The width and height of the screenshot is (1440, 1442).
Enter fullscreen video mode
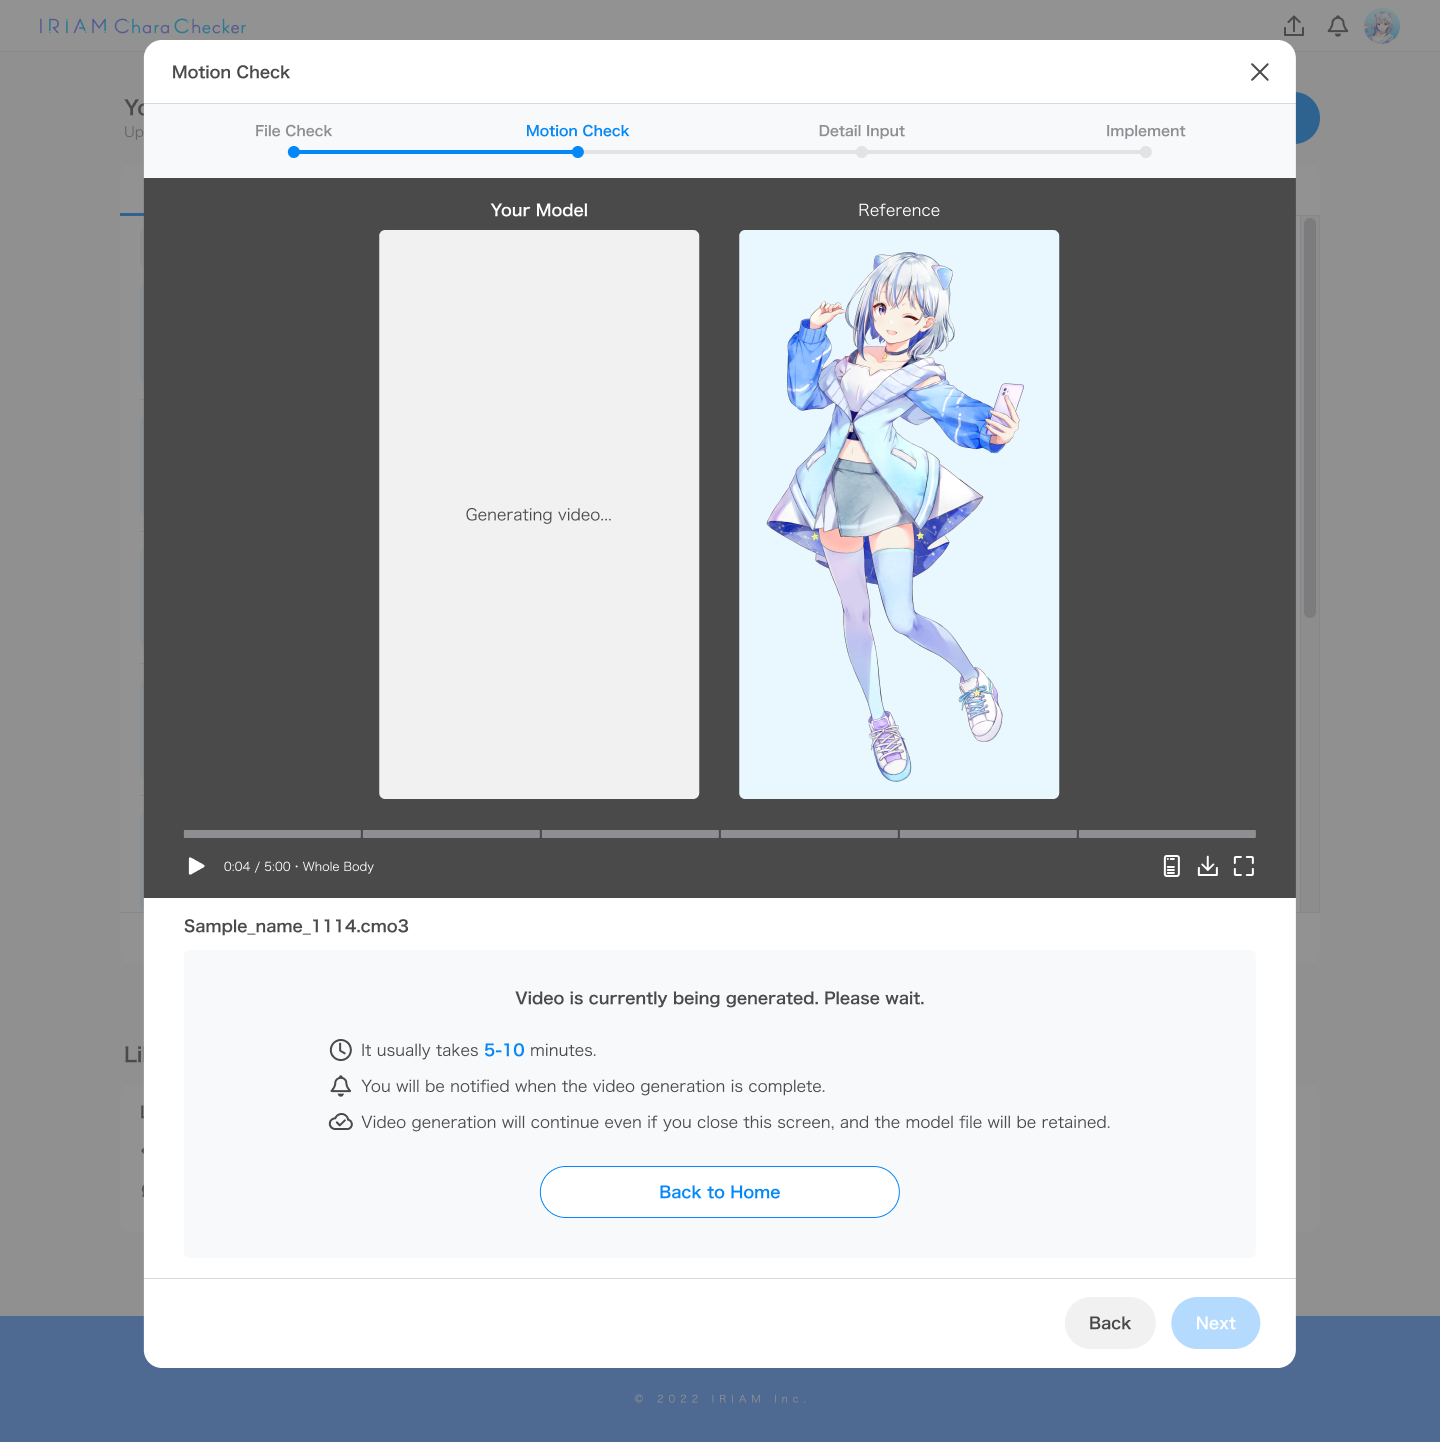pos(1244,866)
